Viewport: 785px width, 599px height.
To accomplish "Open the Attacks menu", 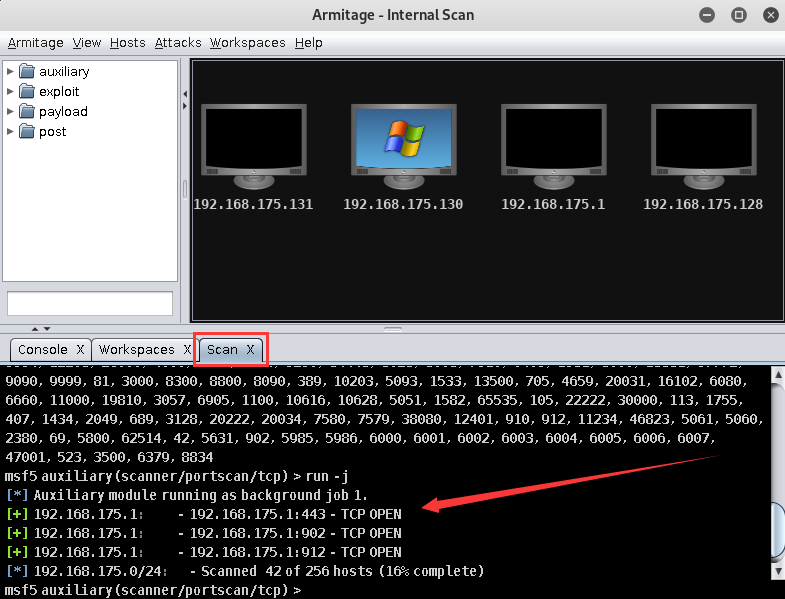I will click(178, 43).
